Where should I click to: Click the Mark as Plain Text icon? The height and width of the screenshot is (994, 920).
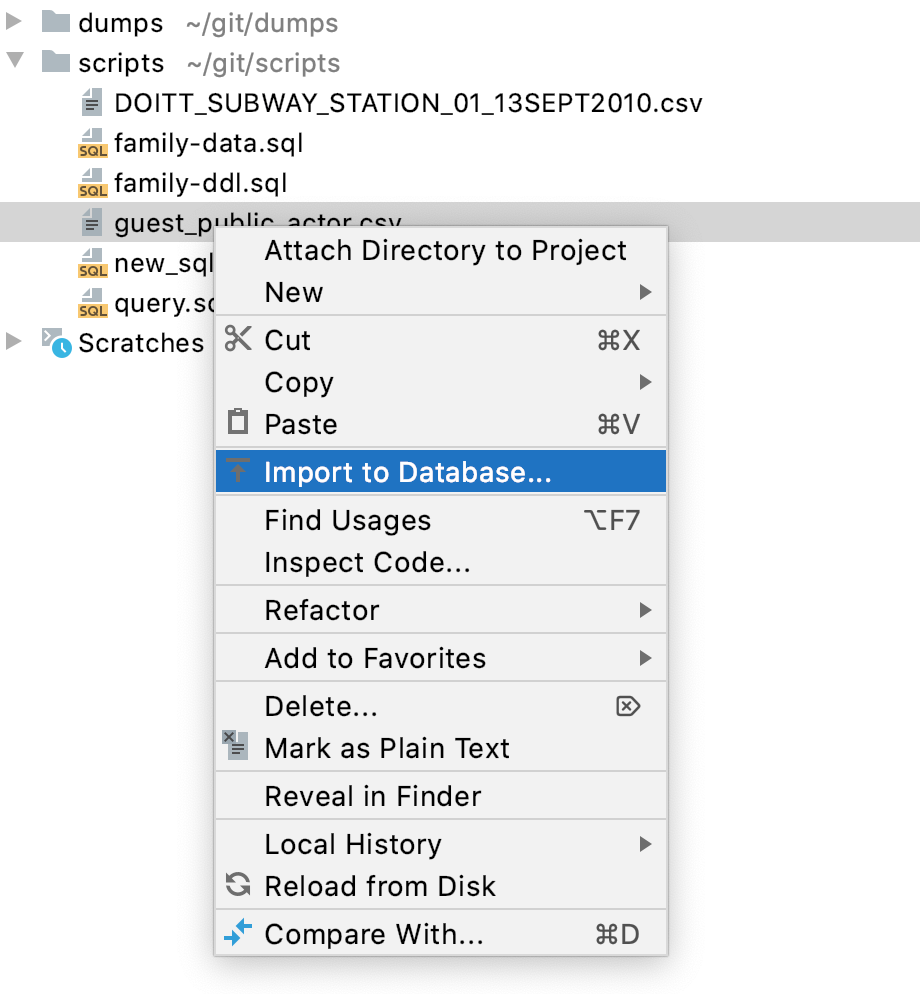click(235, 745)
